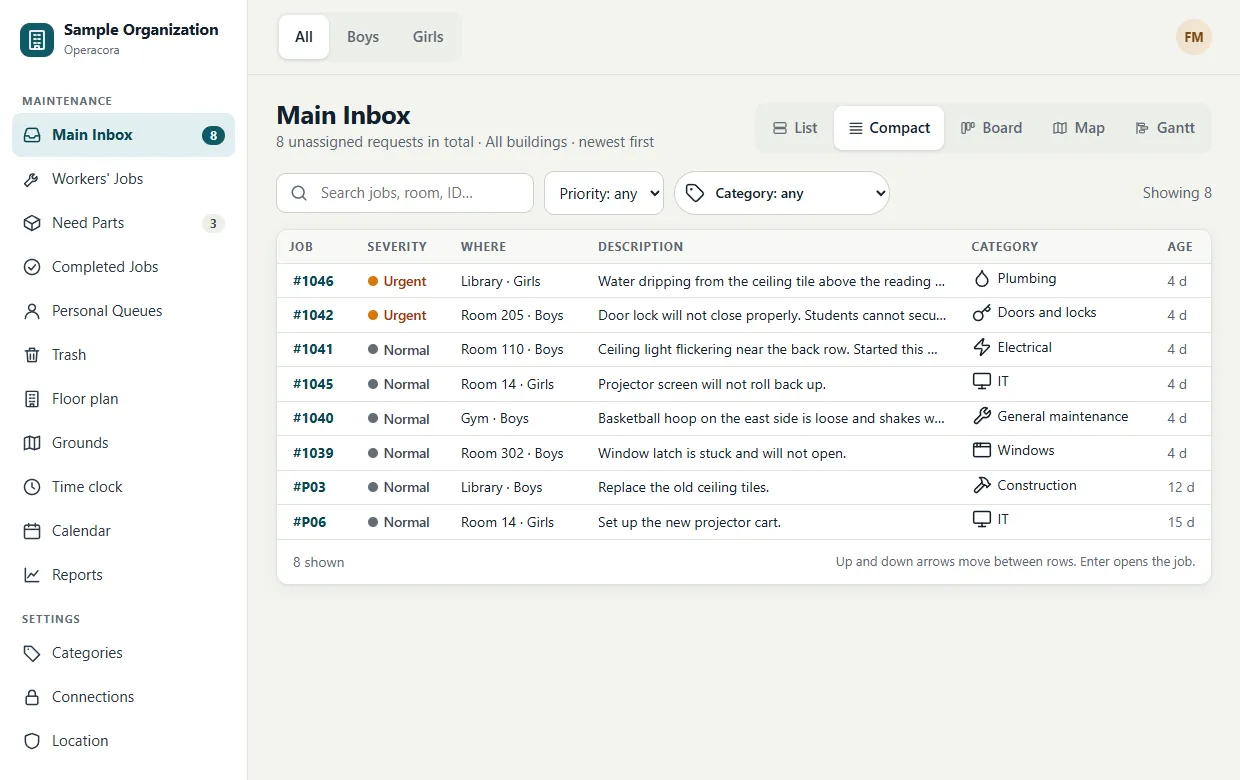Switch to Map view

tap(1079, 128)
